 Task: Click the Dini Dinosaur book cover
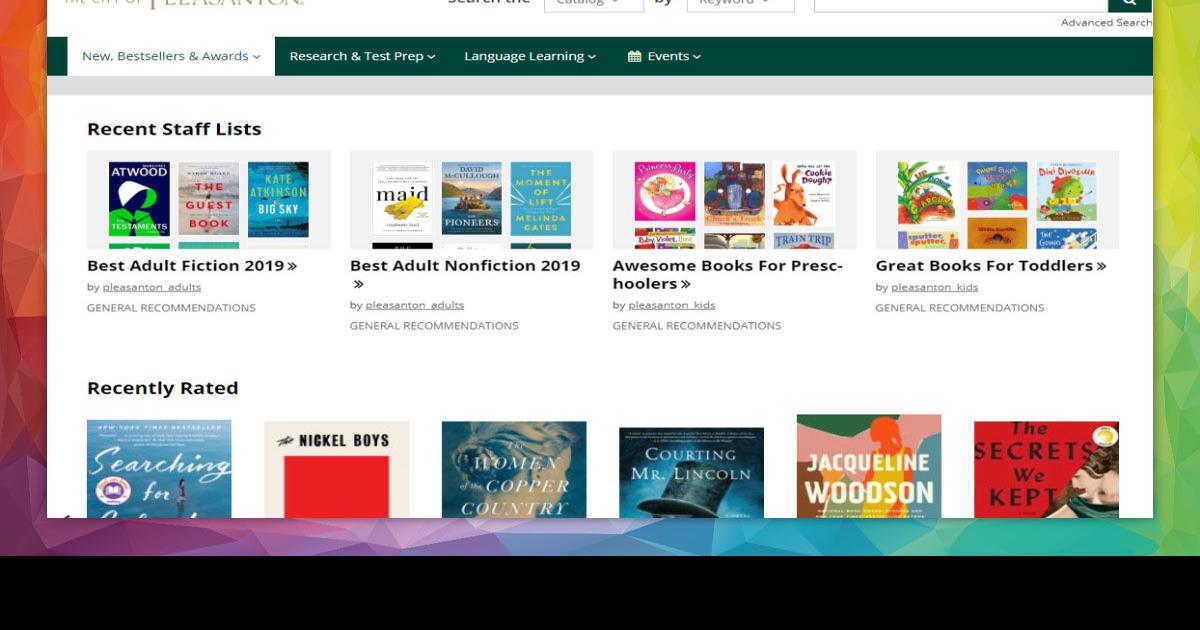[x=1067, y=191]
